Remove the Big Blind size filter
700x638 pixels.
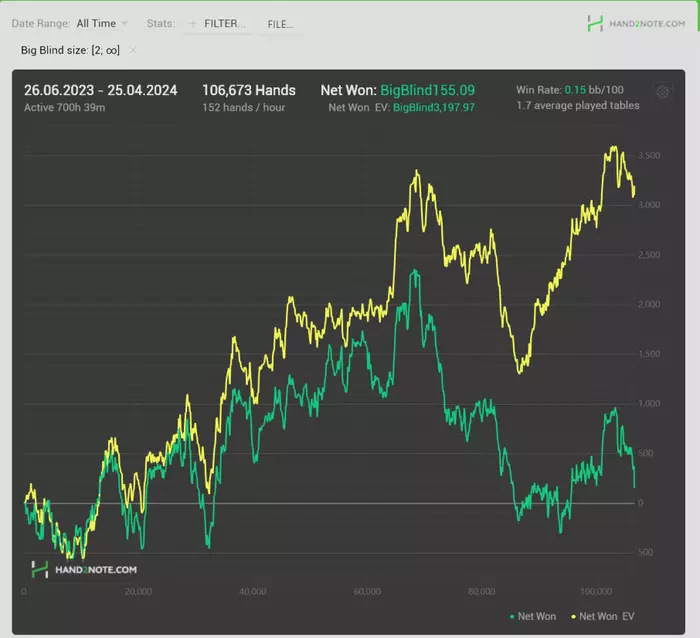pos(133,50)
